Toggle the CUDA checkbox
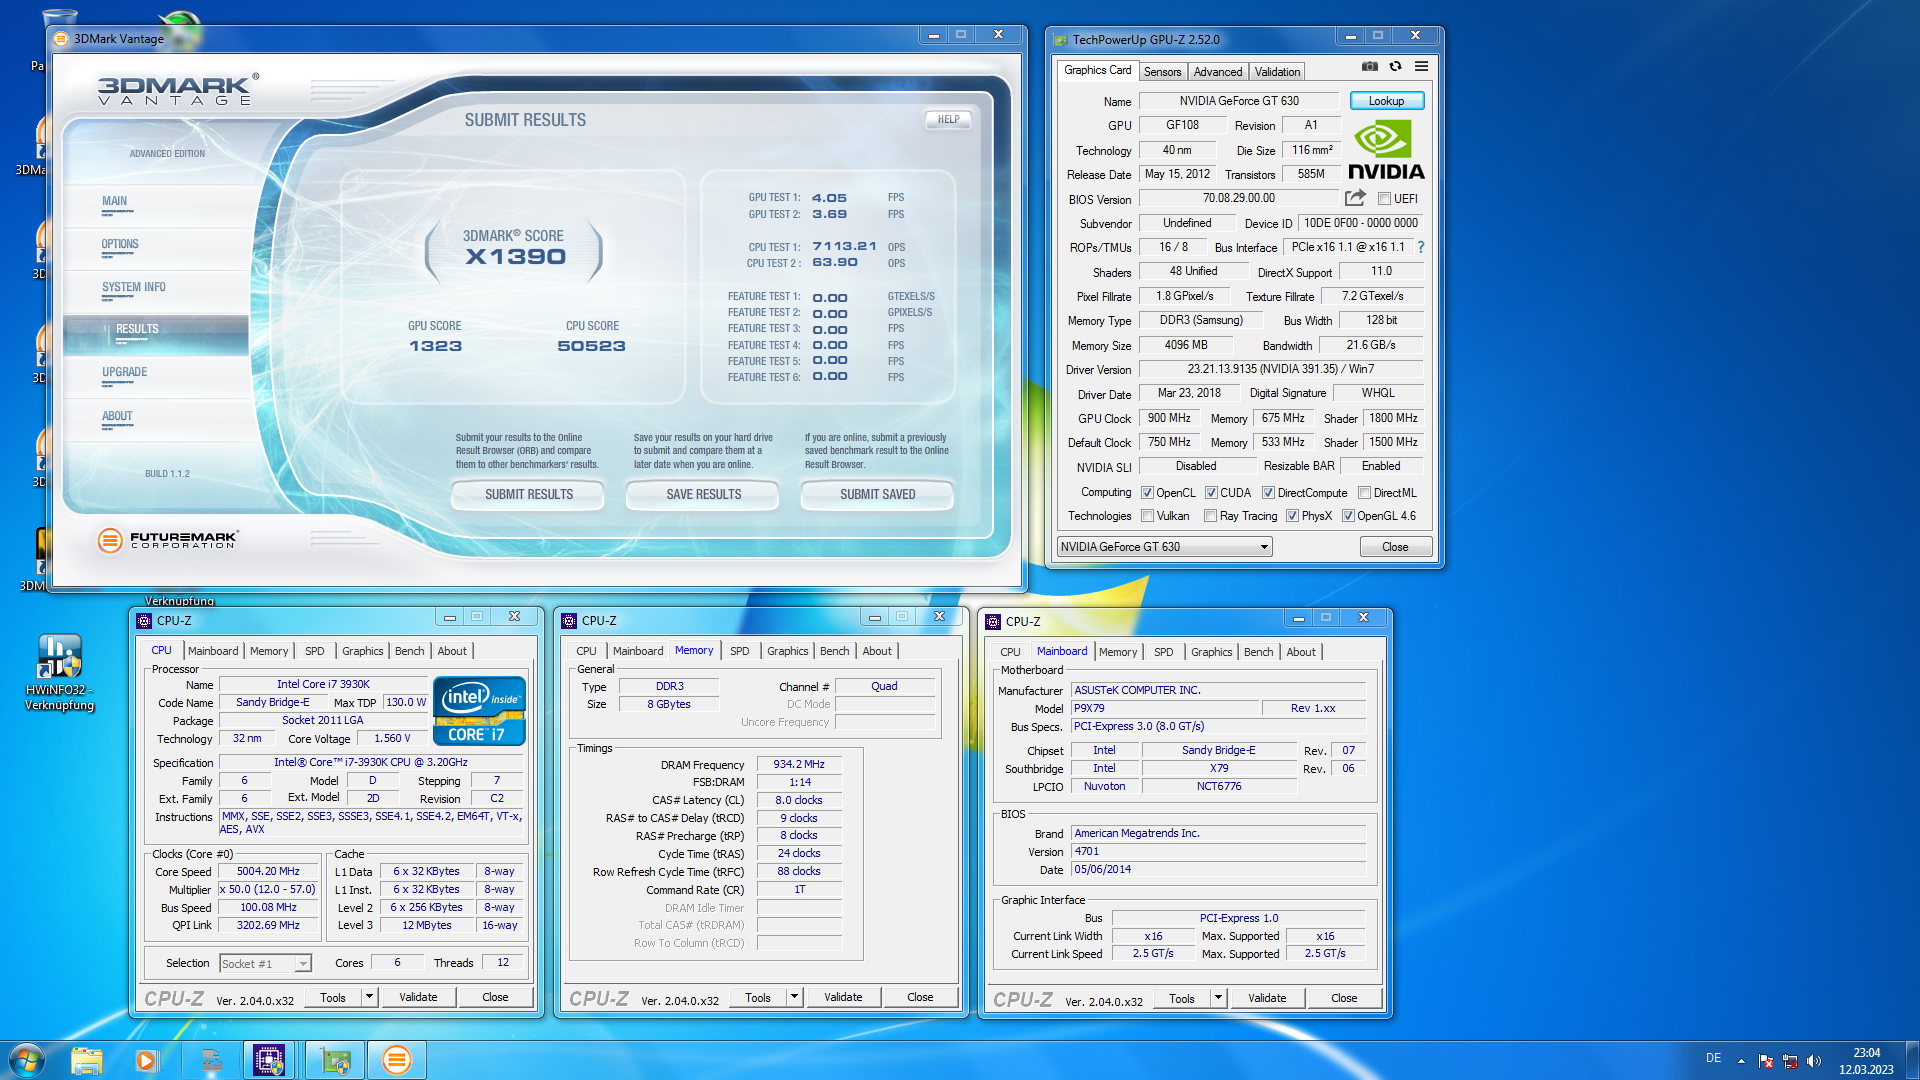The image size is (1920, 1080). (1211, 493)
